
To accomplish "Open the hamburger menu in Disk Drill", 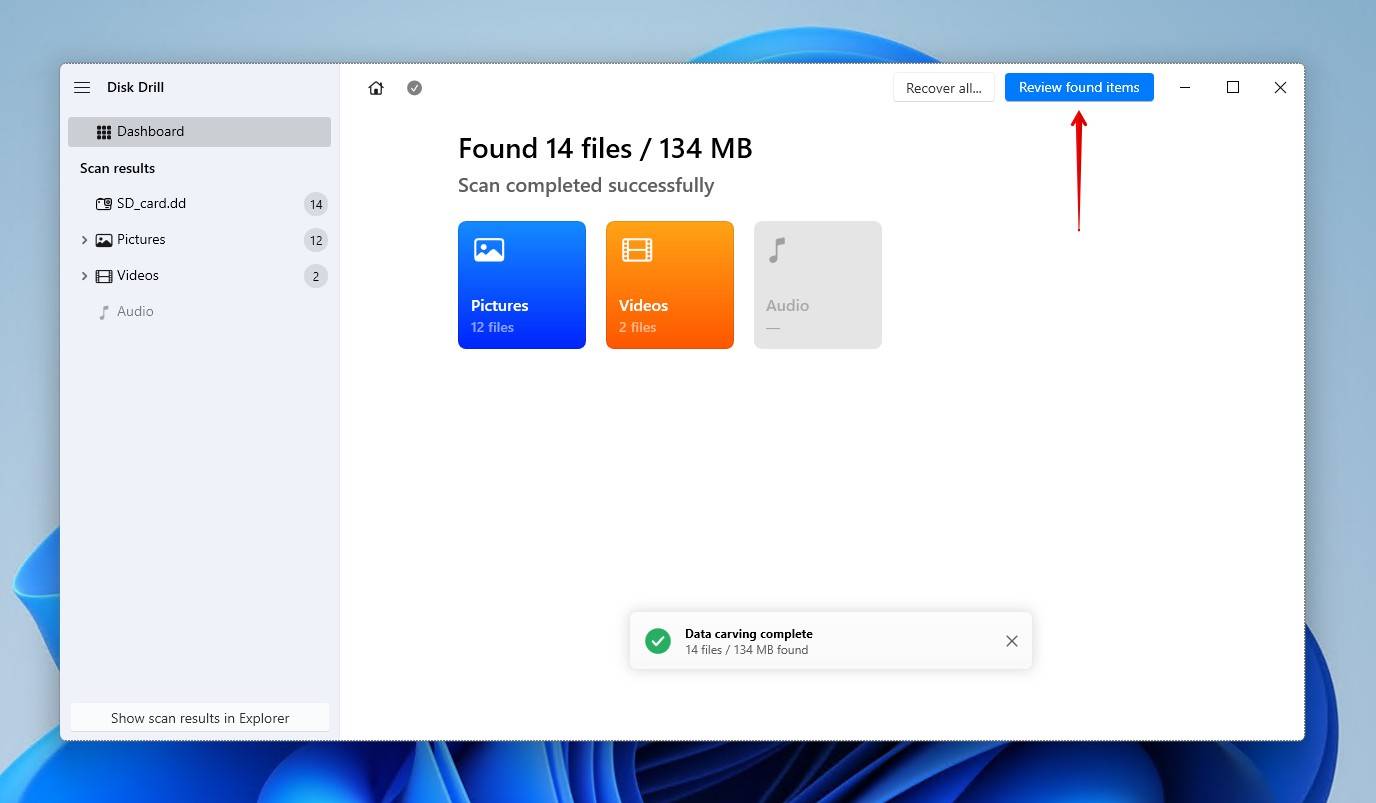I will 82,87.
